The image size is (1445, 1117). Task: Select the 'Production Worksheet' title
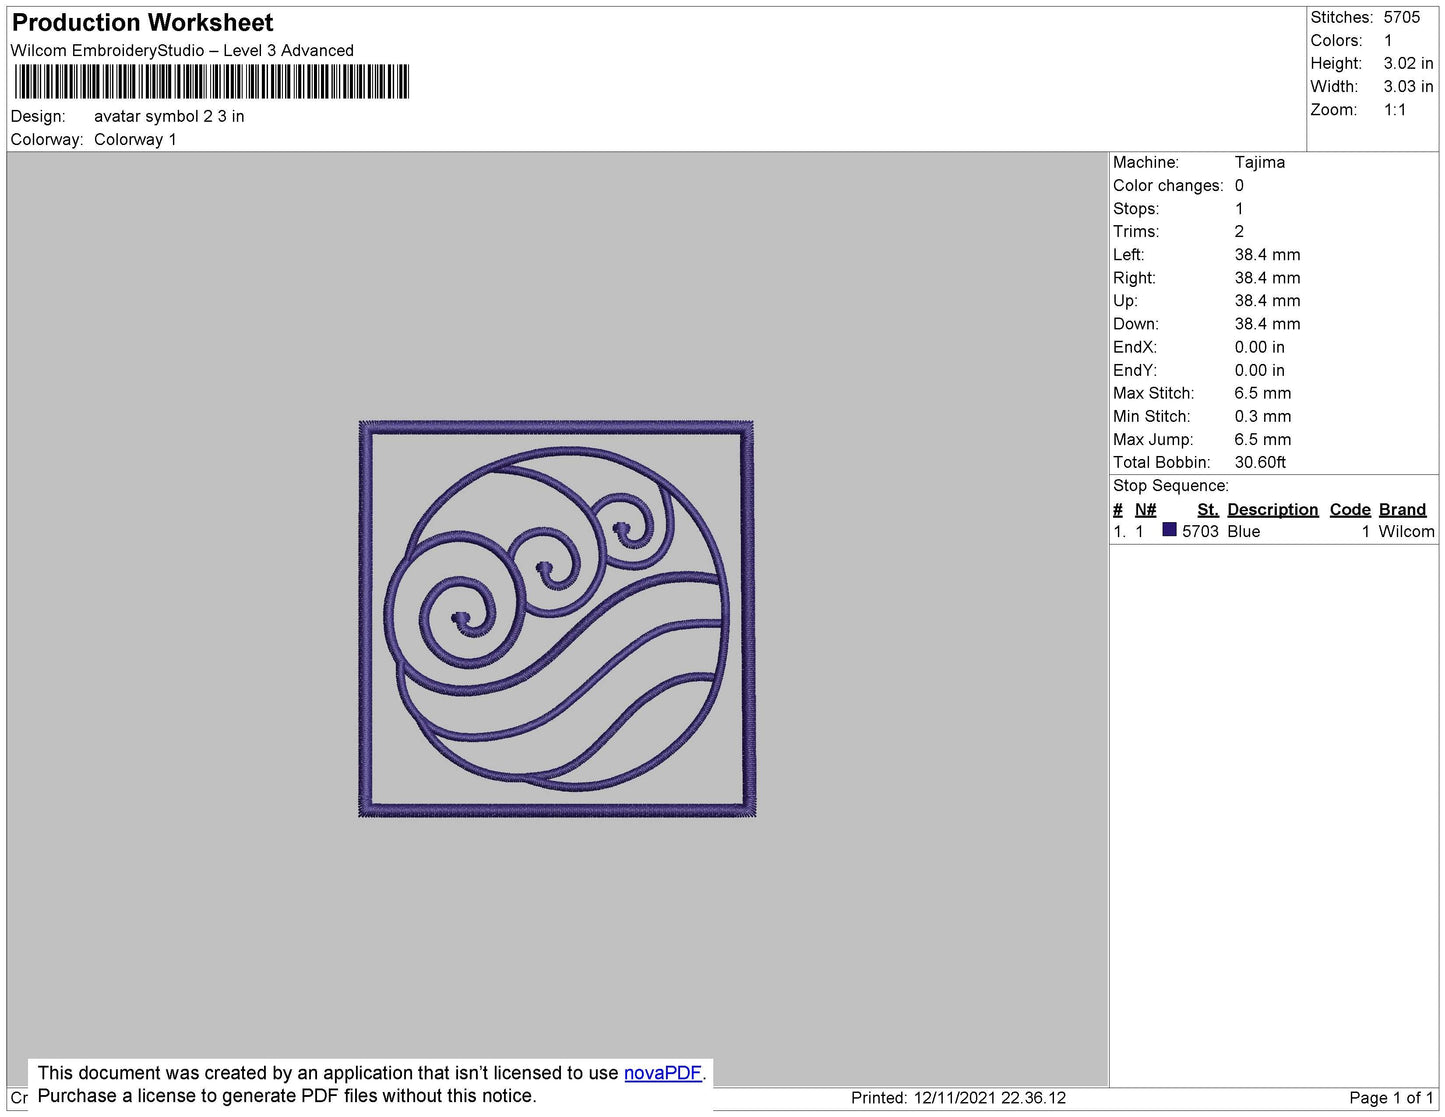[x=142, y=22]
